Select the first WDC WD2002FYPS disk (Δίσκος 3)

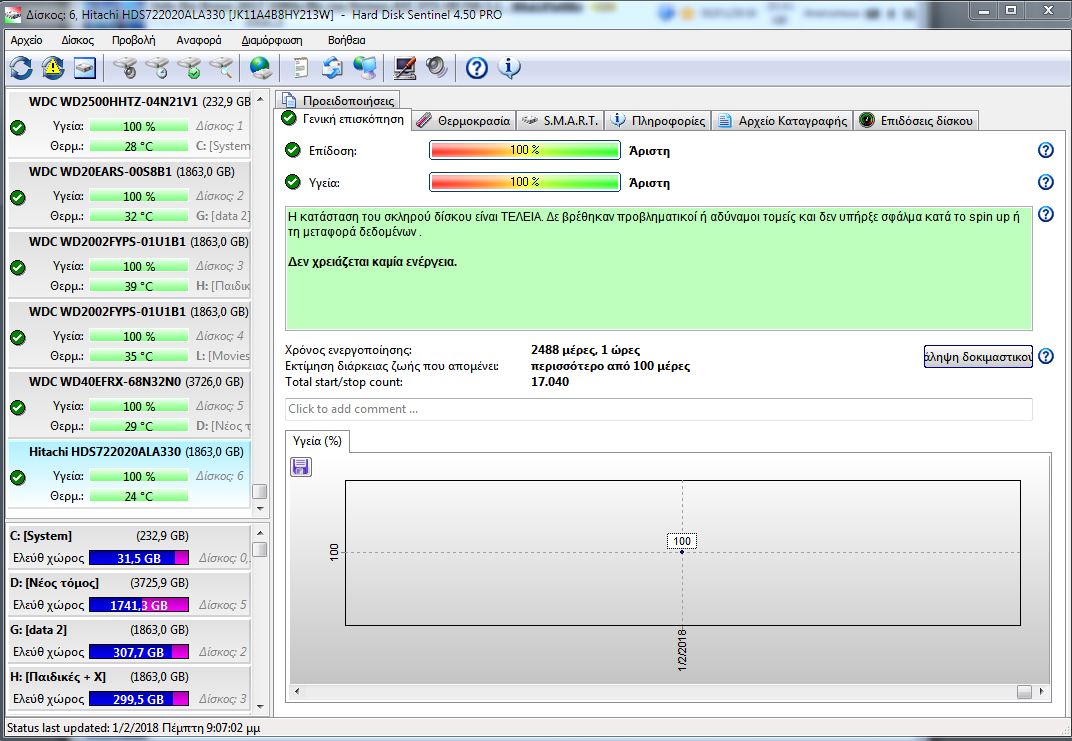tap(129, 264)
